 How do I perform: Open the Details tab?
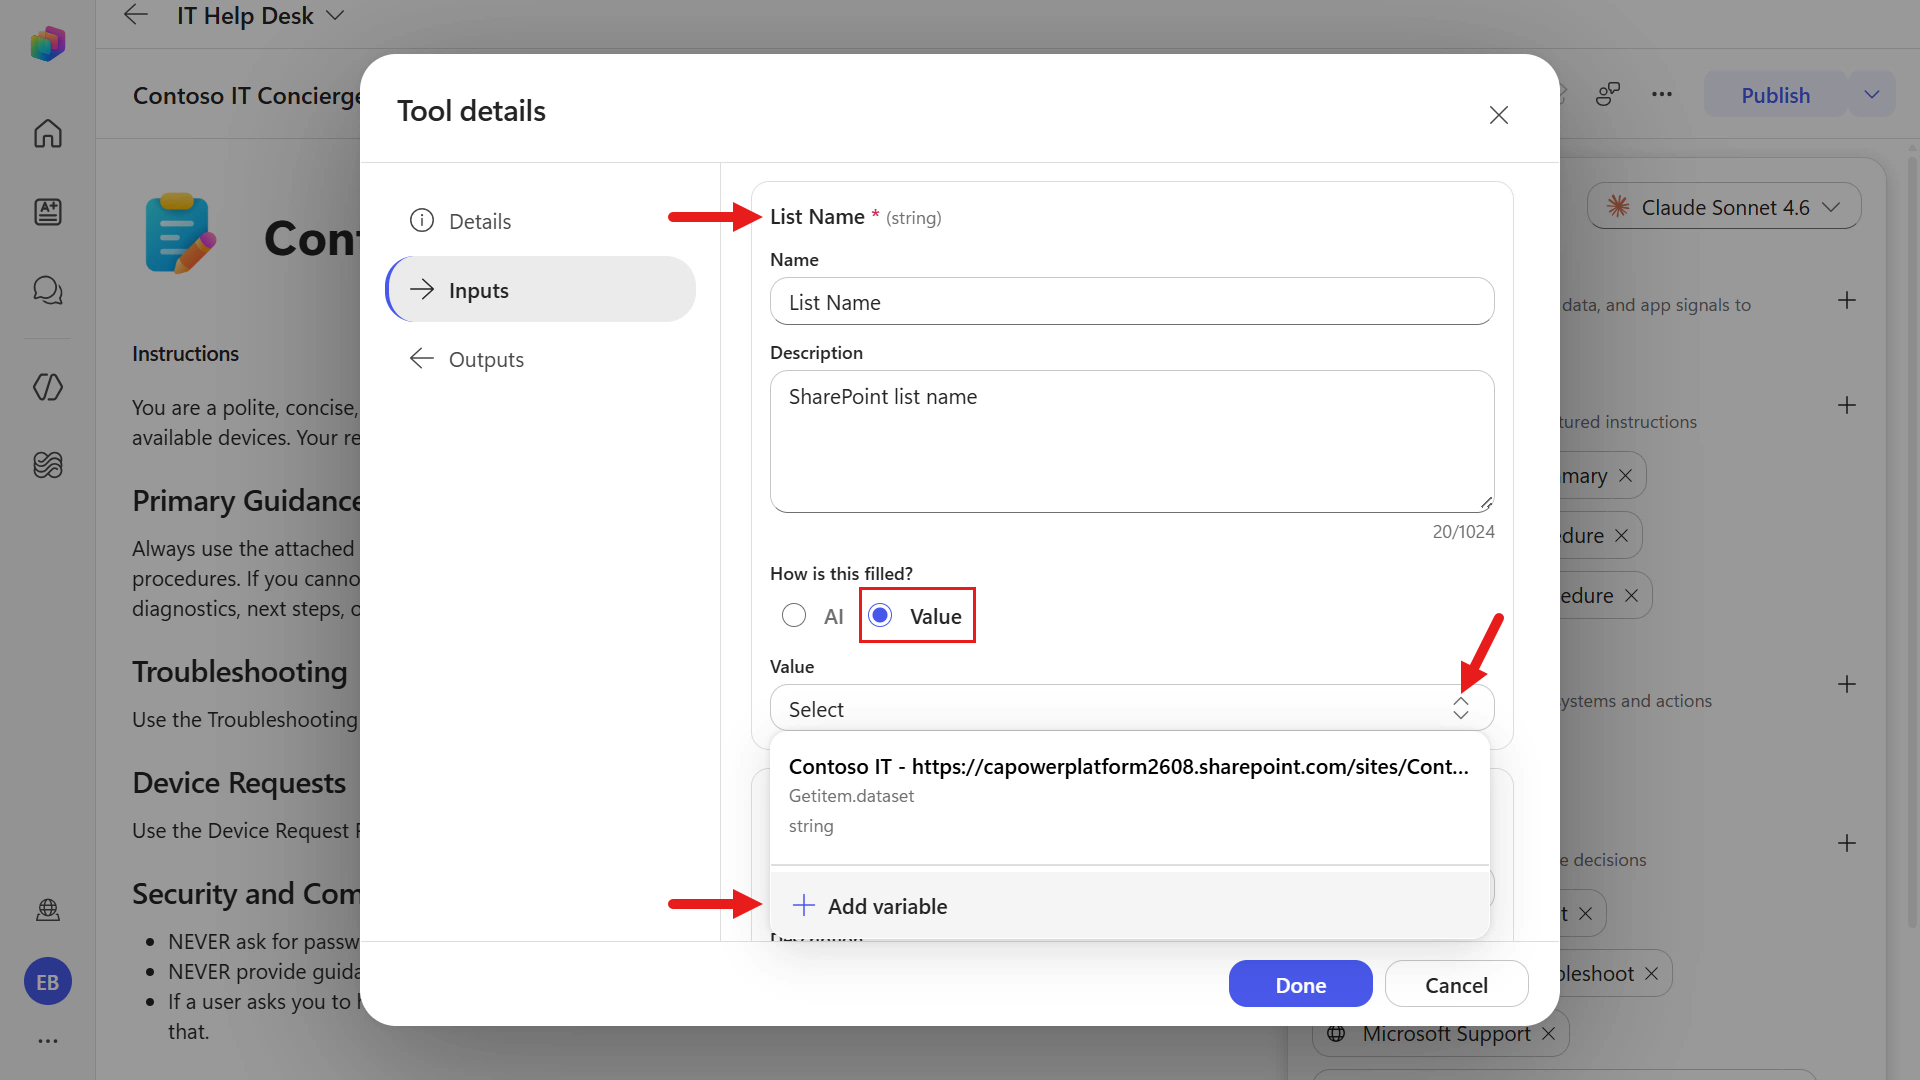pyautogui.click(x=540, y=221)
